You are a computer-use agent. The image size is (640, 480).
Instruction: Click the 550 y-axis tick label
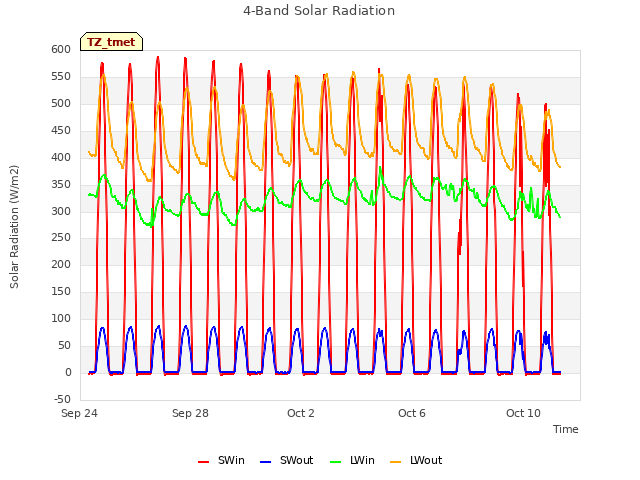point(61,76)
